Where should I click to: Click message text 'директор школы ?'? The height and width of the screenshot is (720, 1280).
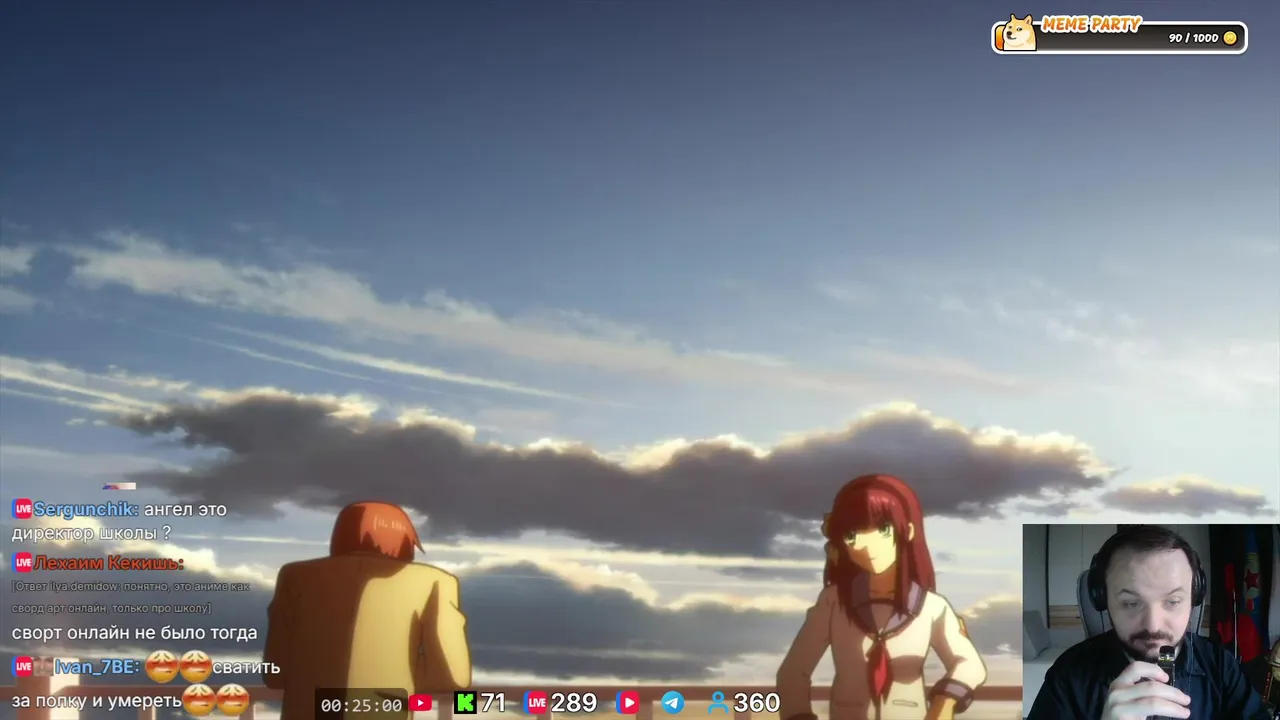coord(91,533)
